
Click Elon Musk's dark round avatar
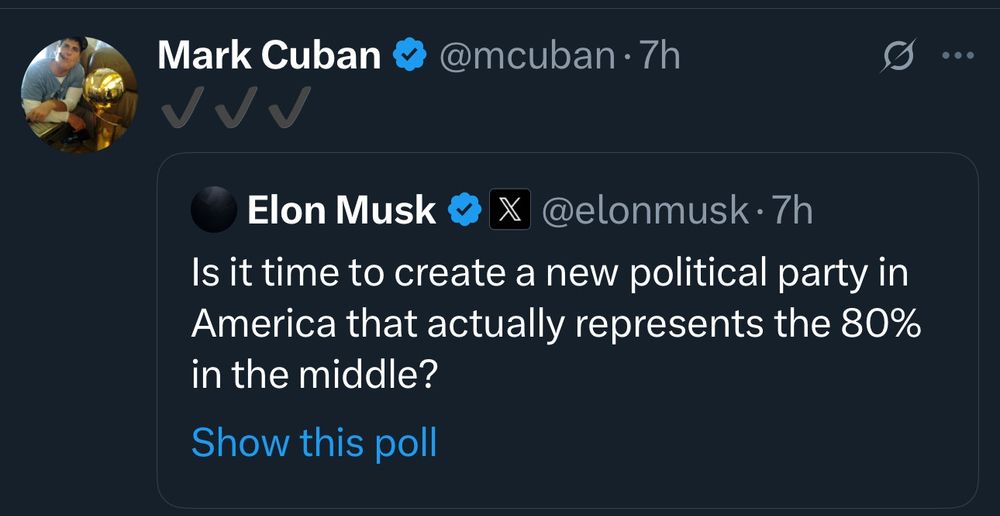pyautogui.click(x=214, y=211)
